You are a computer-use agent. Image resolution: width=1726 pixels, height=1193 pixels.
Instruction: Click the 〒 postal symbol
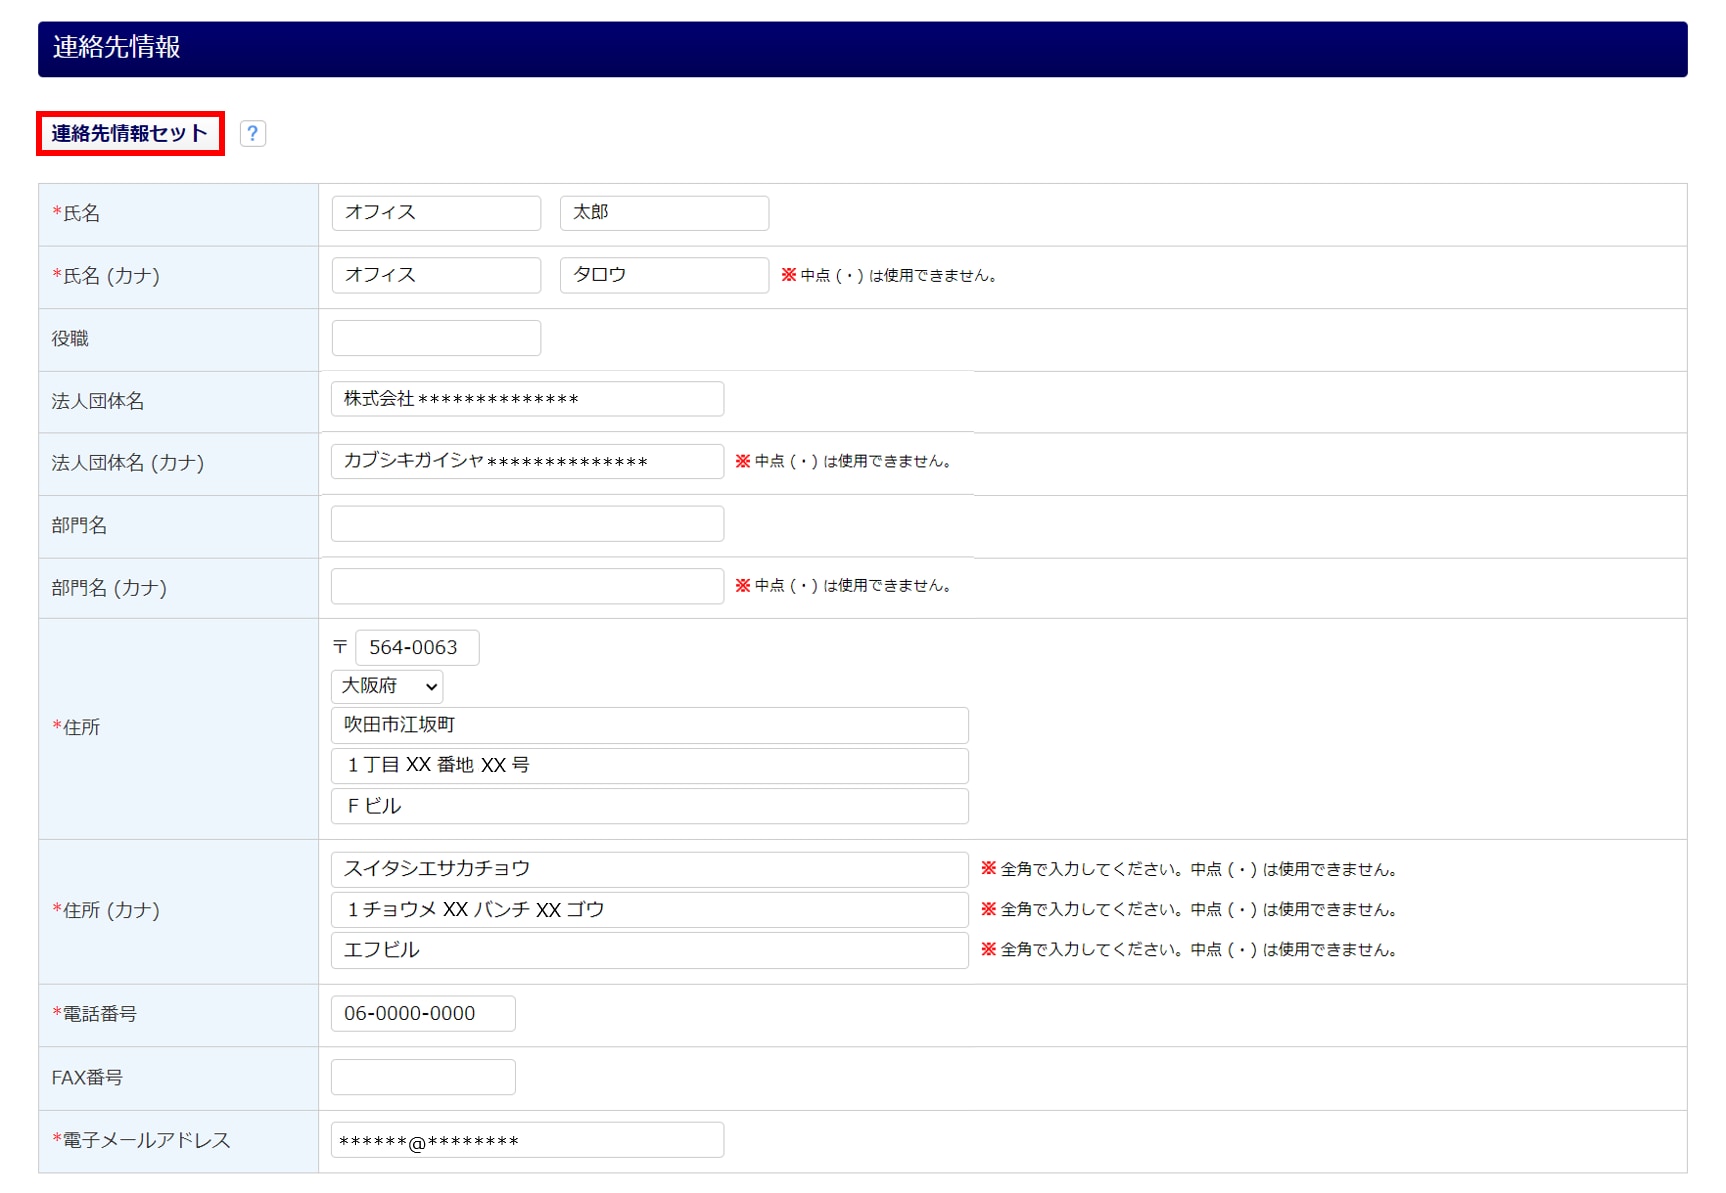(340, 647)
